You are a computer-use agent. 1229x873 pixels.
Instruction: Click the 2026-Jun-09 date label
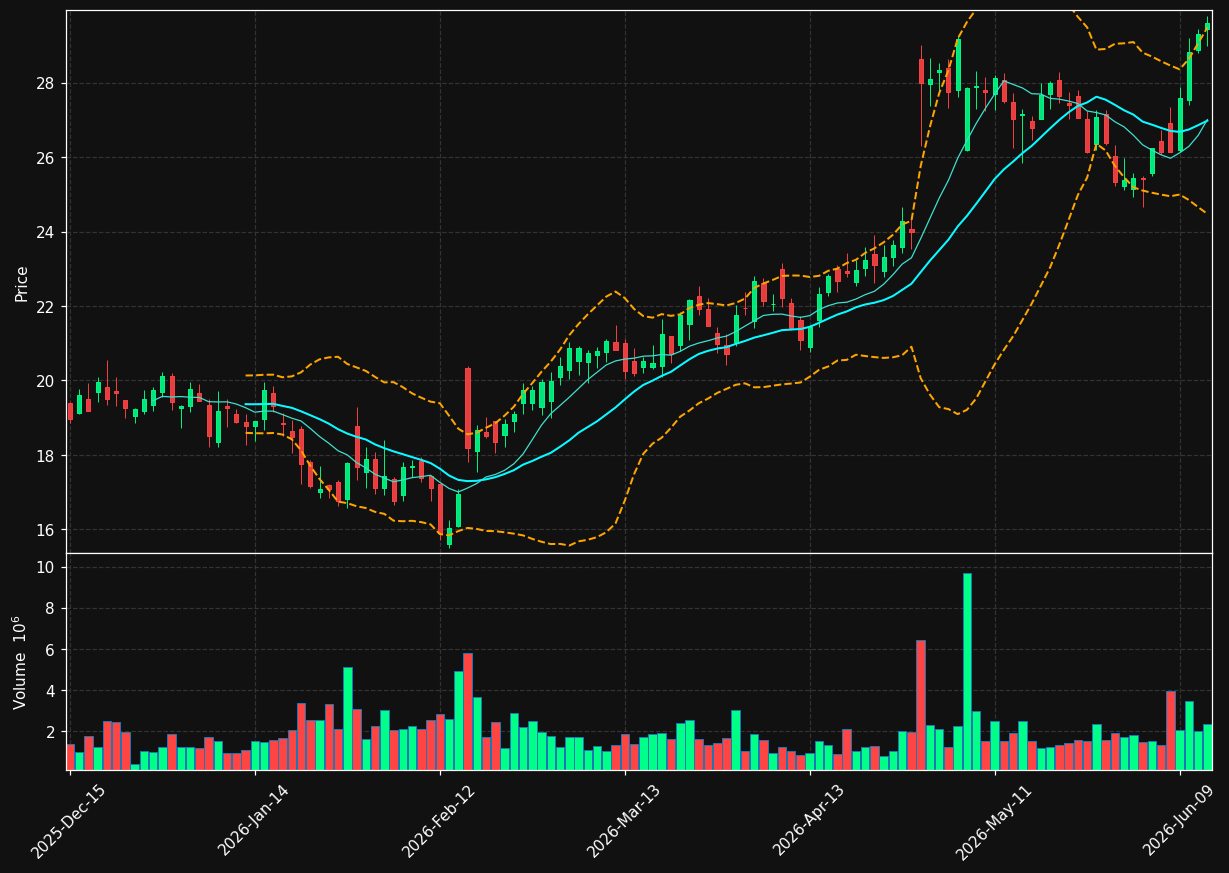(1179, 822)
